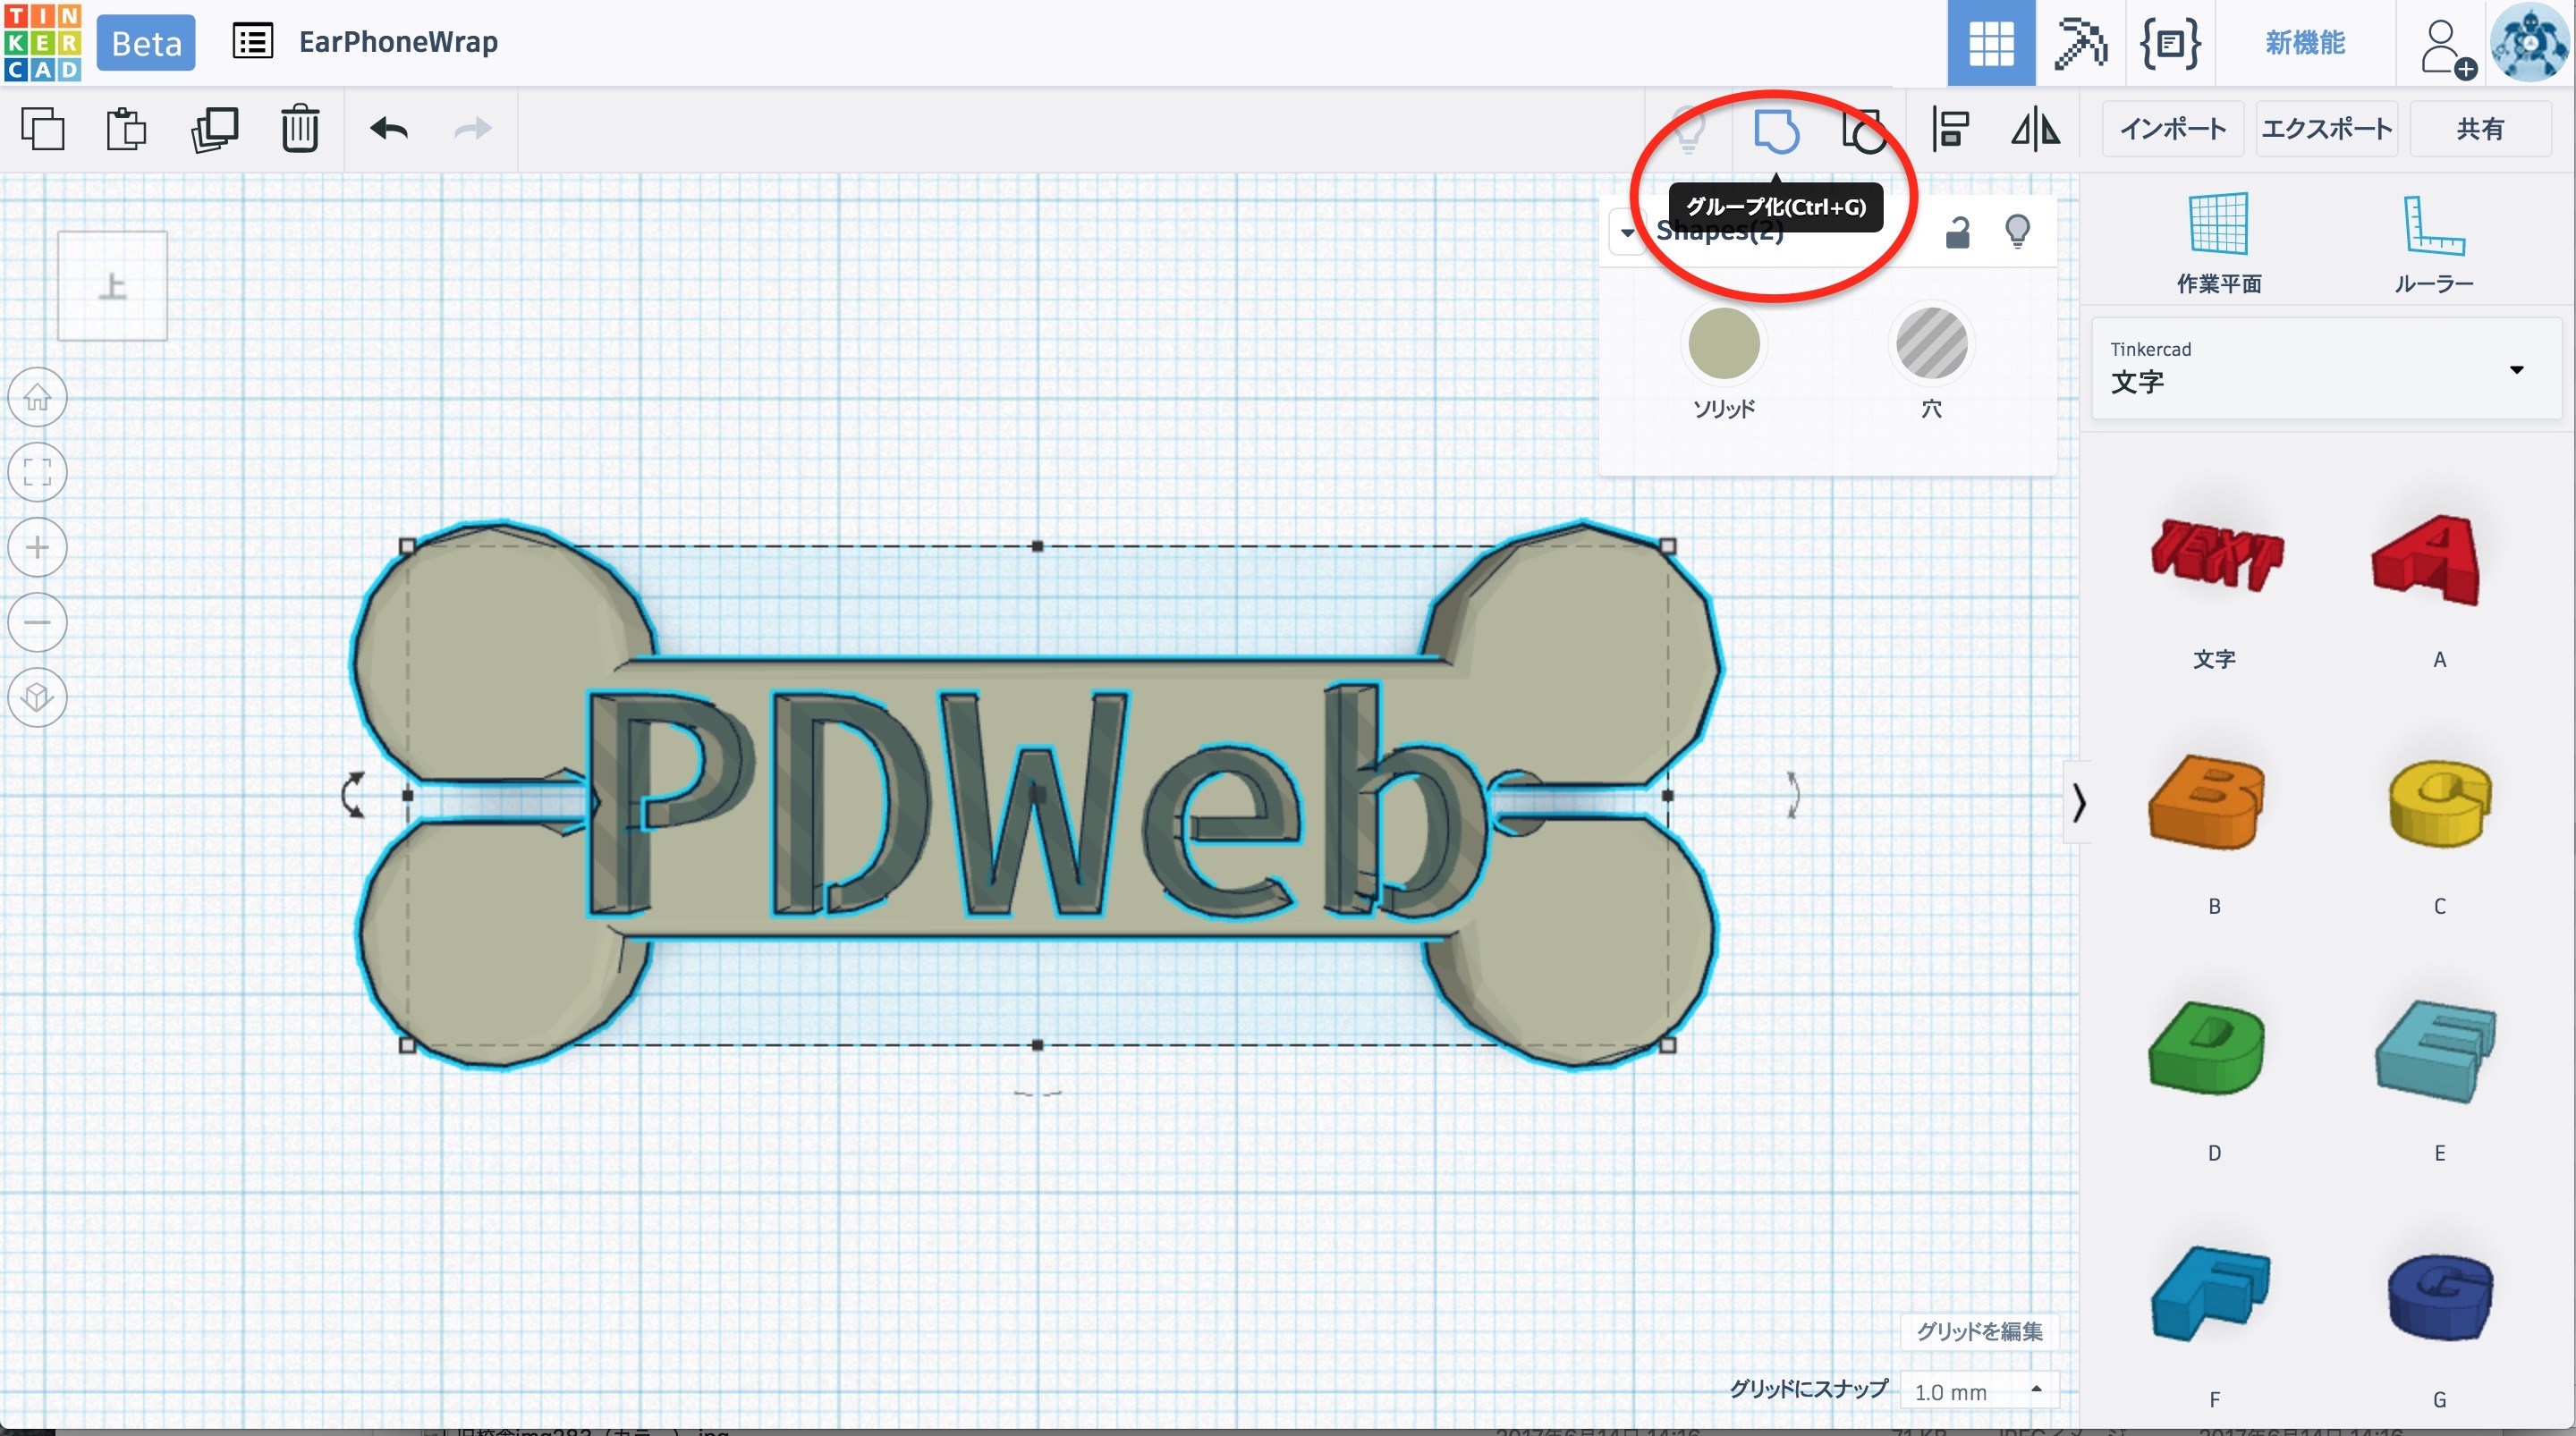Click the Duplicate icon
This screenshot has height=1436, width=2576.
coord(214,129)
